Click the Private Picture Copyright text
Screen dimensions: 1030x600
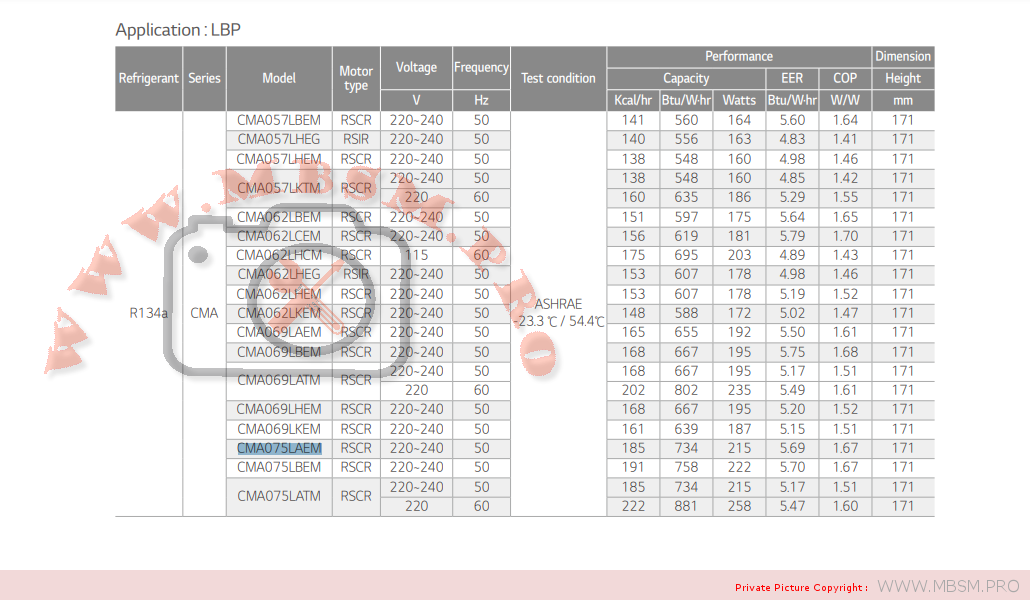pyautogui.click(x=801, y=587)
